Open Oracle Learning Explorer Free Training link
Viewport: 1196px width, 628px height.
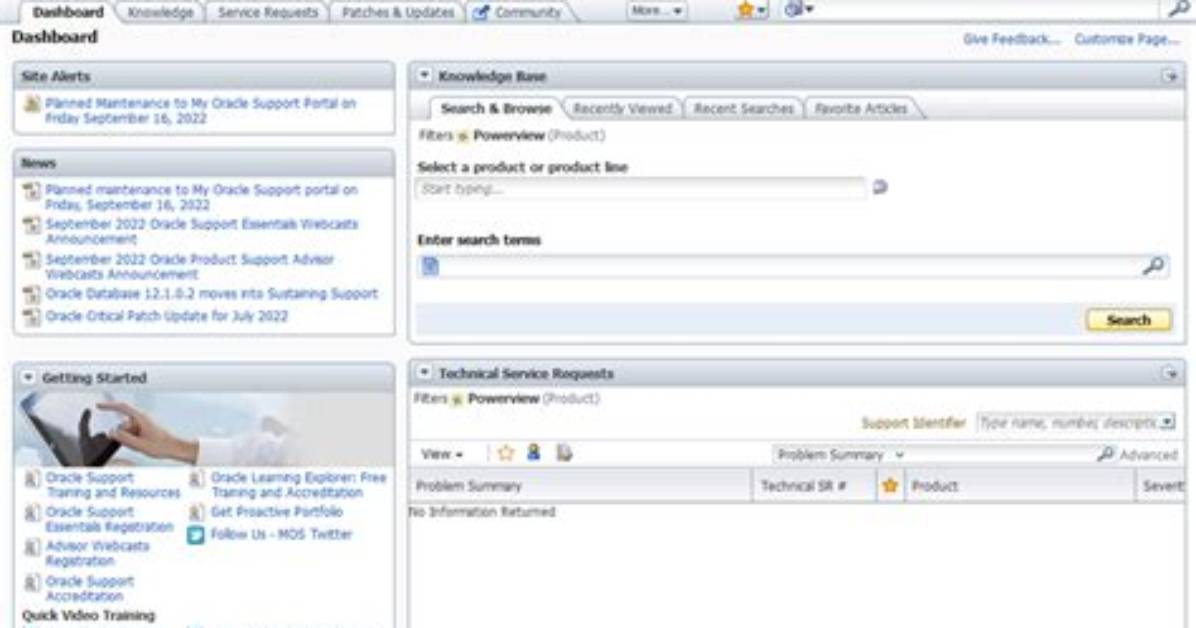click(x=298, y=485)
